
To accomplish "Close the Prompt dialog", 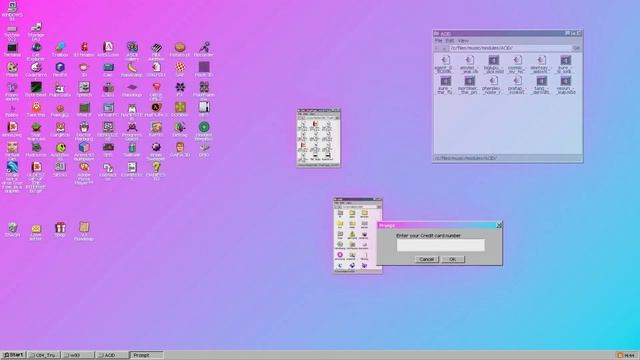I will click(x=499, y=225).
